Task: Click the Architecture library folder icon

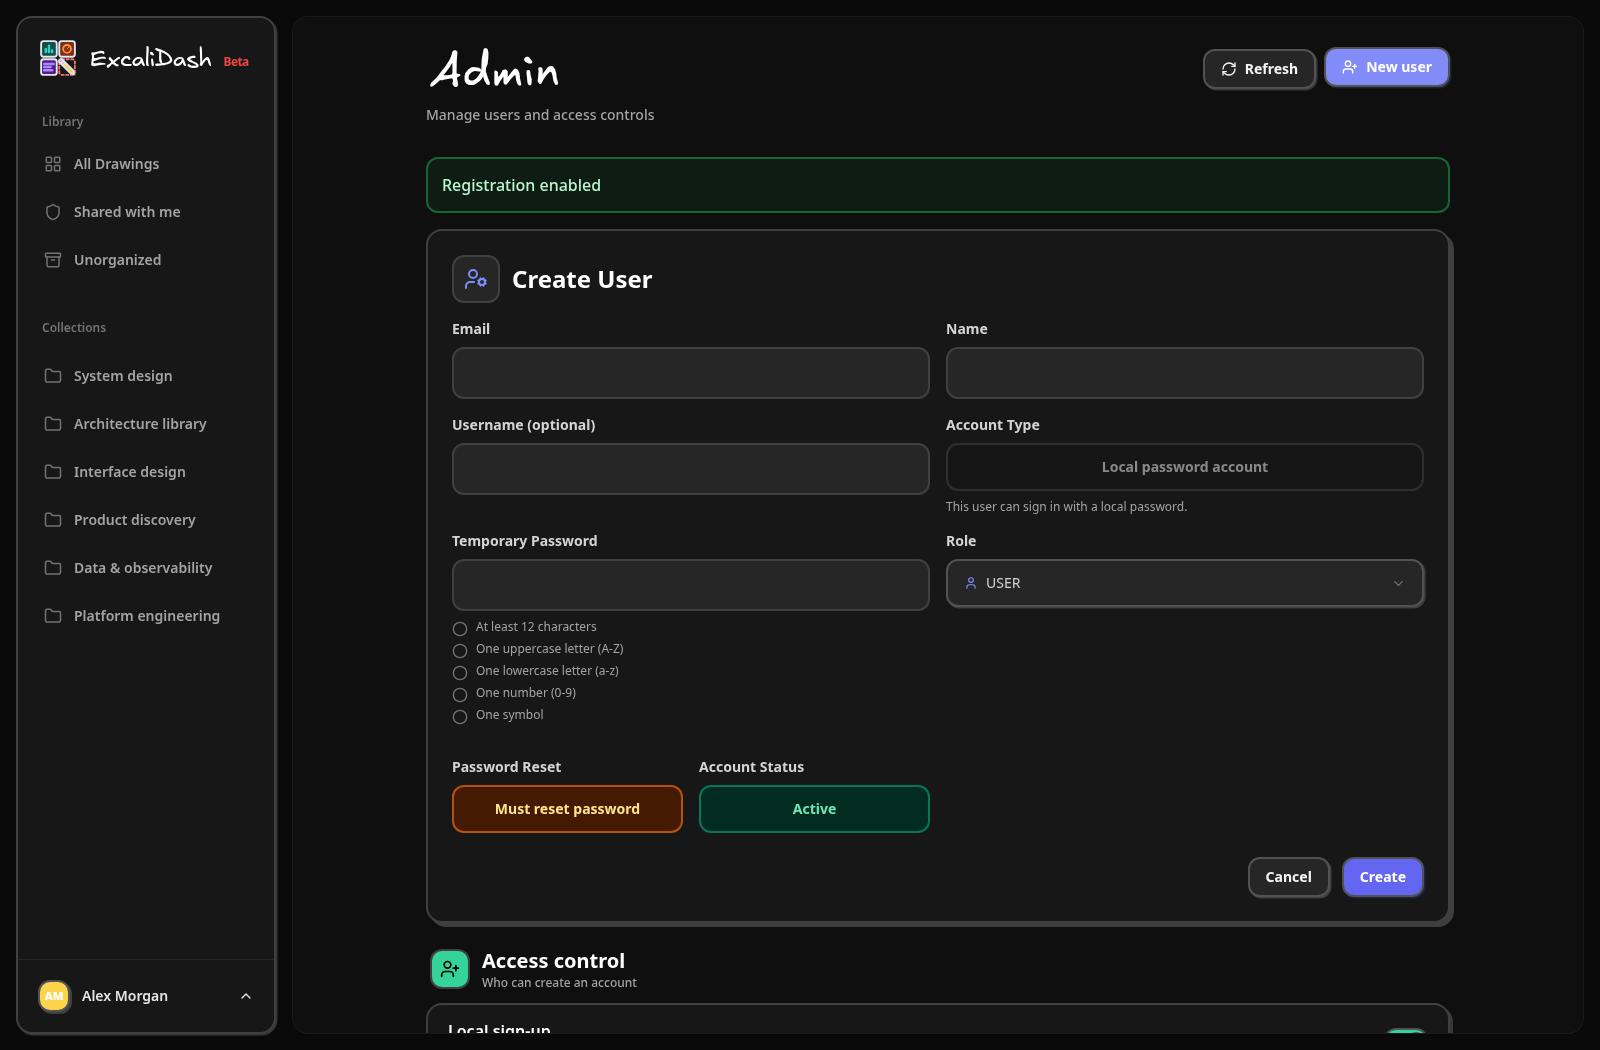Action: [53, 424]
